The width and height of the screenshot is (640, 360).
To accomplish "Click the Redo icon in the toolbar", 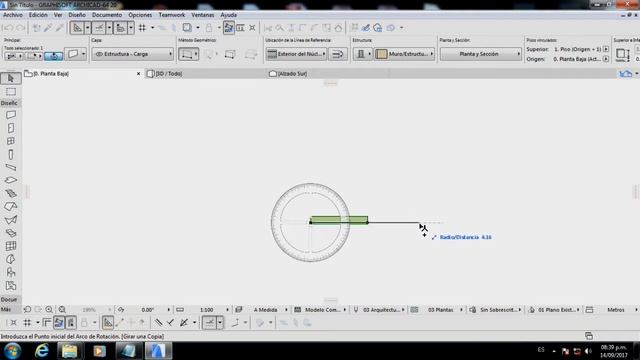I will 20,28.
